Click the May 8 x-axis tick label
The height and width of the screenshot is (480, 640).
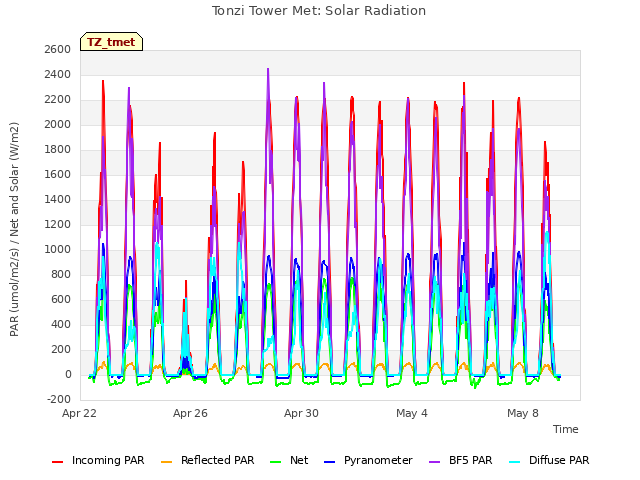pos(523,413)
